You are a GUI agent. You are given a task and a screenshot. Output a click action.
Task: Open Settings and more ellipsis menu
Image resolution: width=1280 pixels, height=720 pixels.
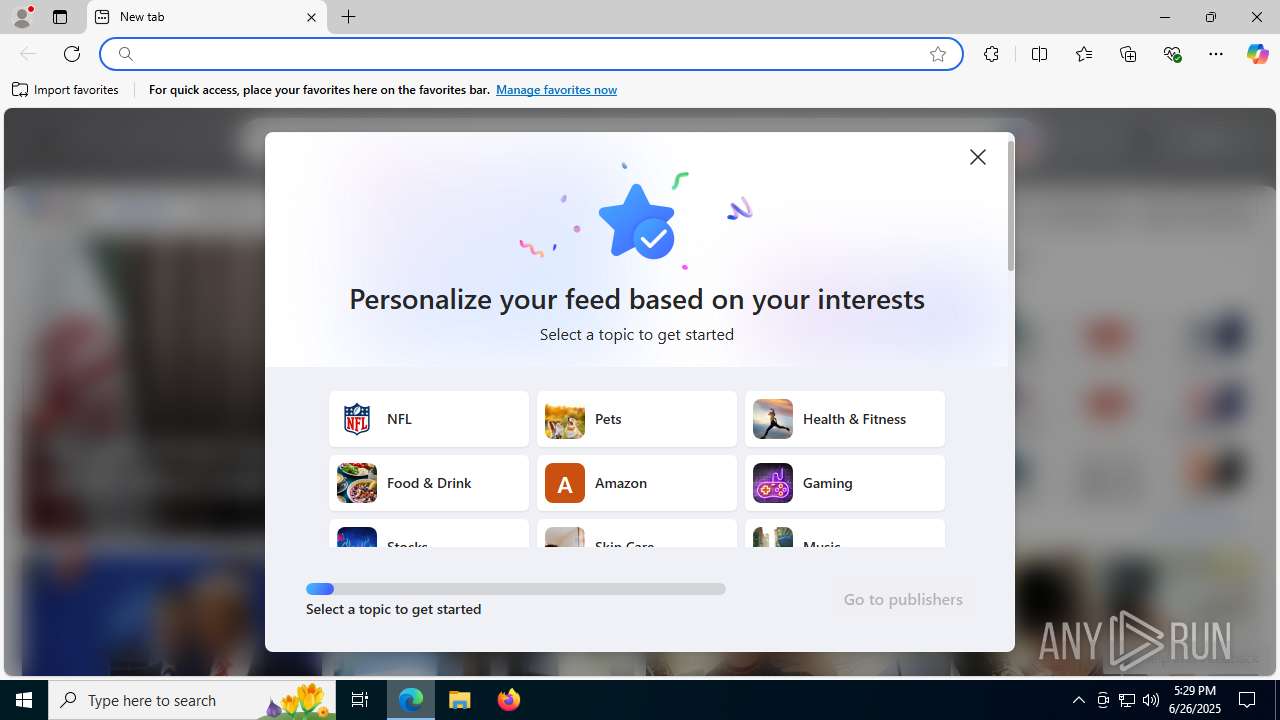click(1216, 54)
